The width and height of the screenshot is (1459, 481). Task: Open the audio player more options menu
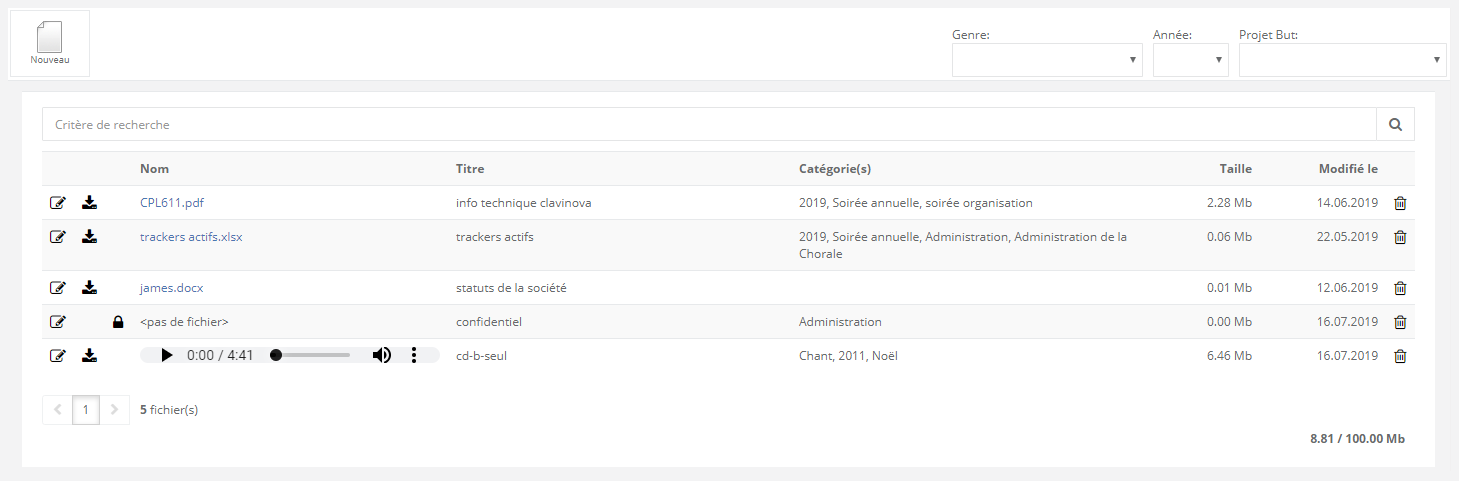414,355
